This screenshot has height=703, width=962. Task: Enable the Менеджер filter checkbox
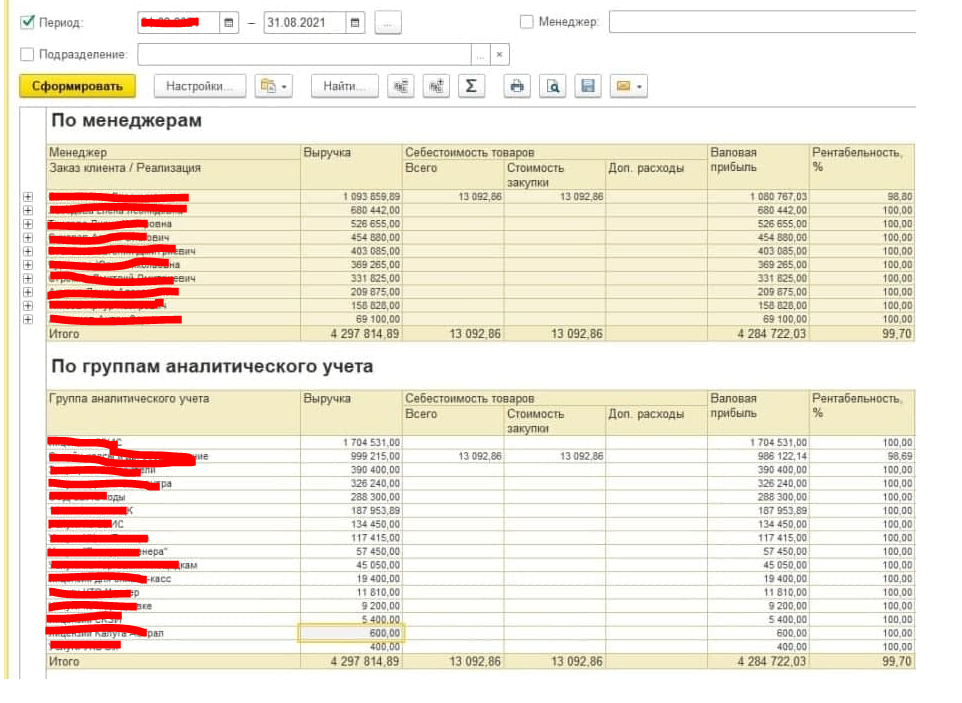[527, 22]
